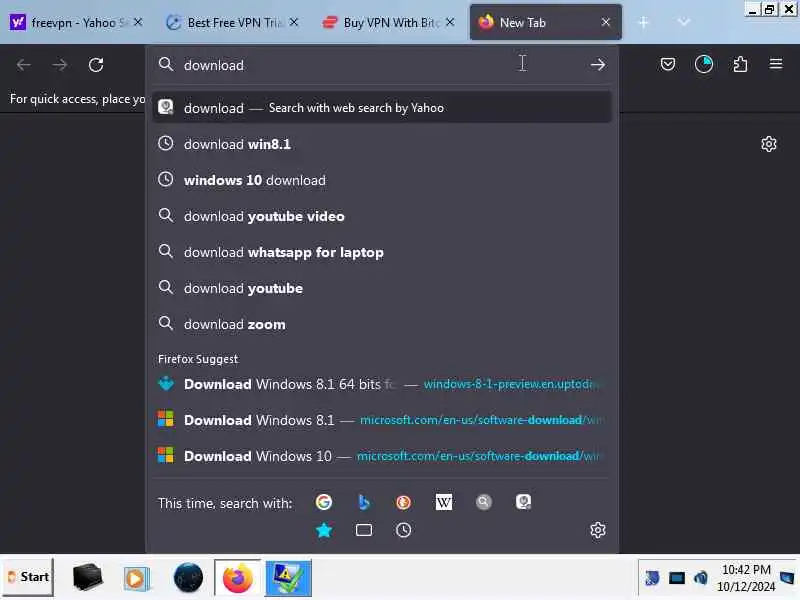Pick suggestion 'download youtube video'
The height and width of the screenshot is (600, 800).
click(382, 216)
